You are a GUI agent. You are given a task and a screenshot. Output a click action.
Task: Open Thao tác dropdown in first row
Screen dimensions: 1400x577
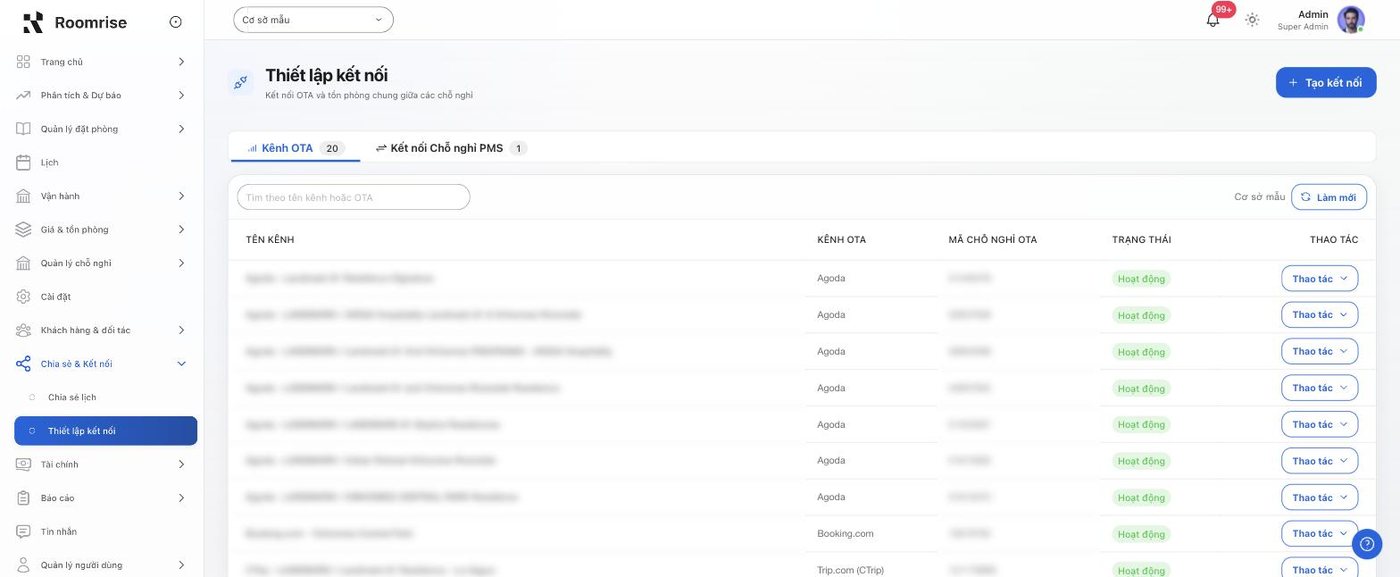[1319, 278]
